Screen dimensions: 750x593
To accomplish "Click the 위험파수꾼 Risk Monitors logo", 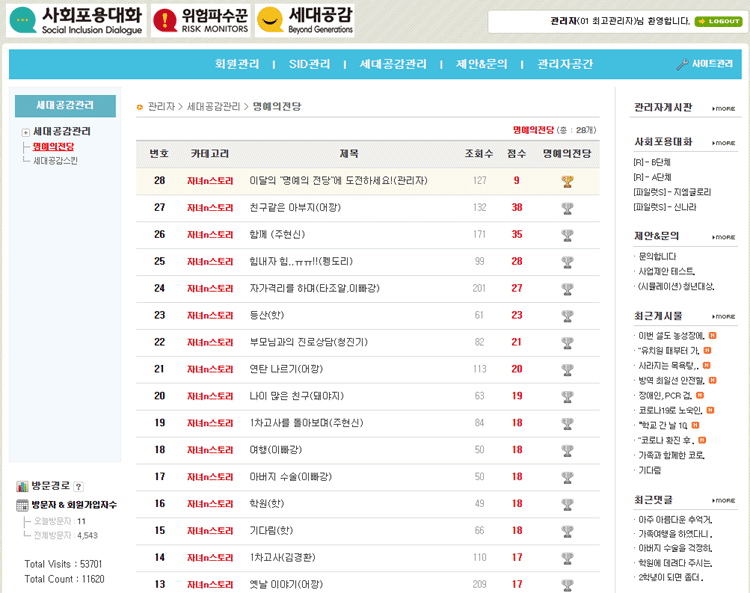I will [200, 21].
